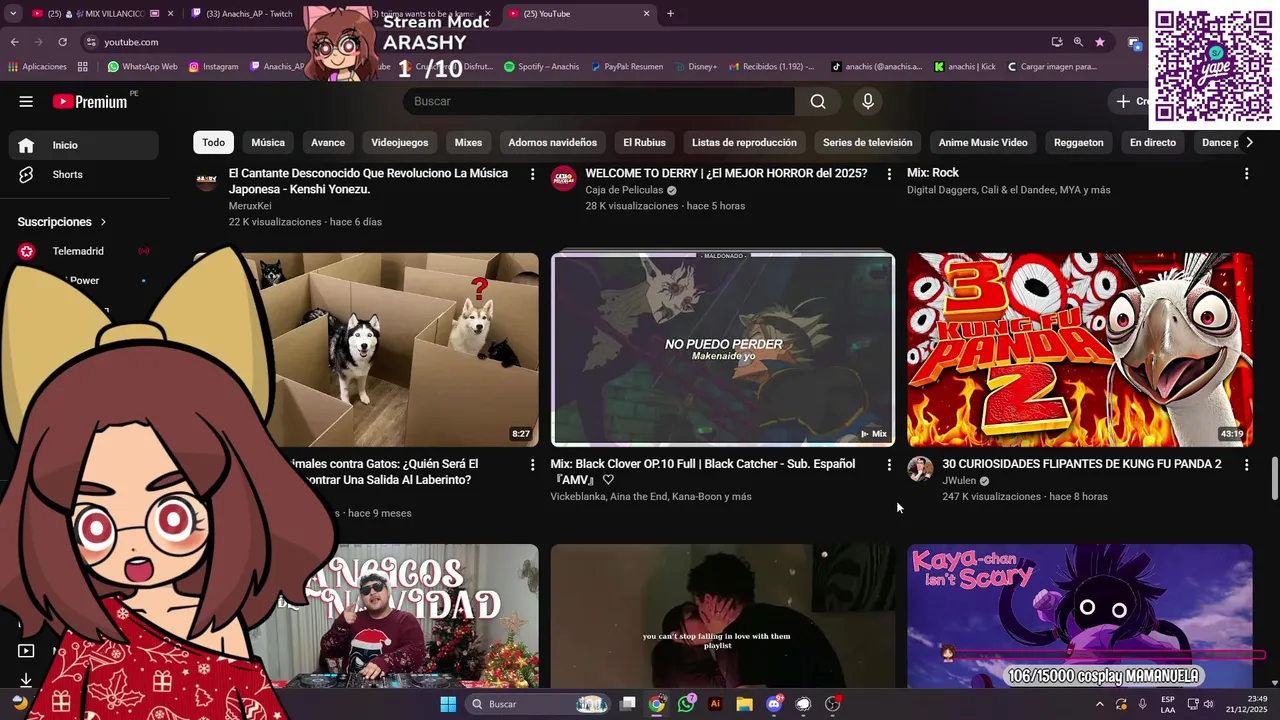Open WhatsApp Web bookmark
Image resolution: width=1280 pixels, height=720 pixels.
pos(142,67)
